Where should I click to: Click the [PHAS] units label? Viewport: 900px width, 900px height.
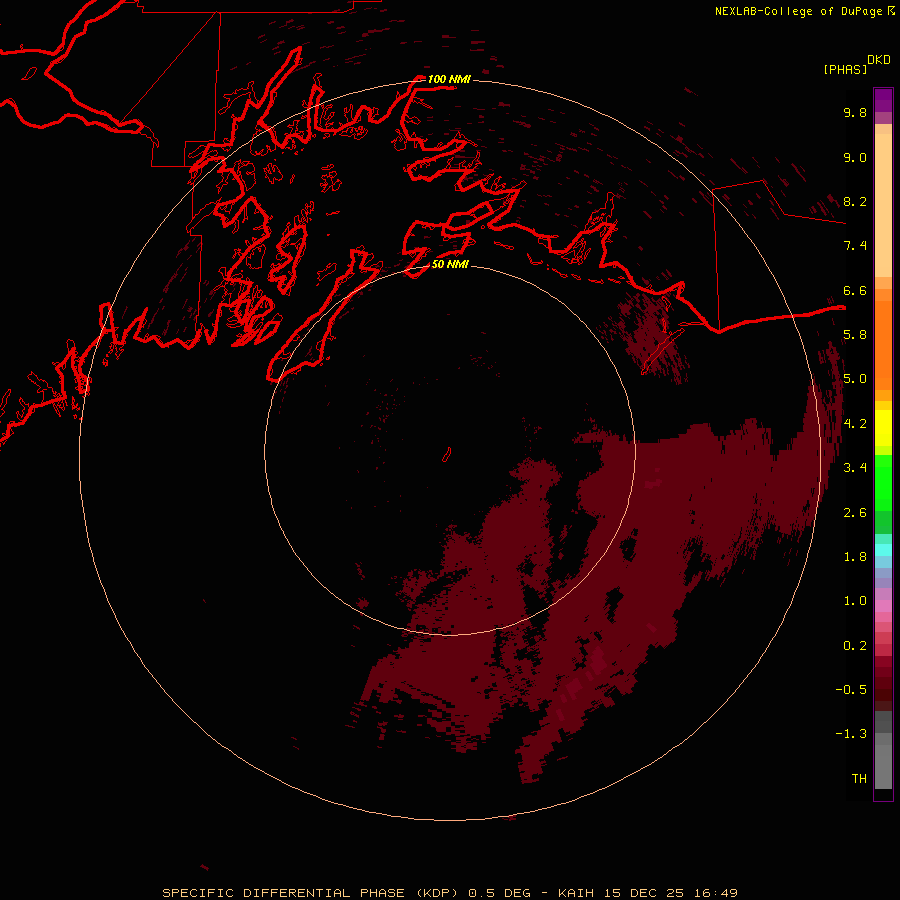[845, 69]
